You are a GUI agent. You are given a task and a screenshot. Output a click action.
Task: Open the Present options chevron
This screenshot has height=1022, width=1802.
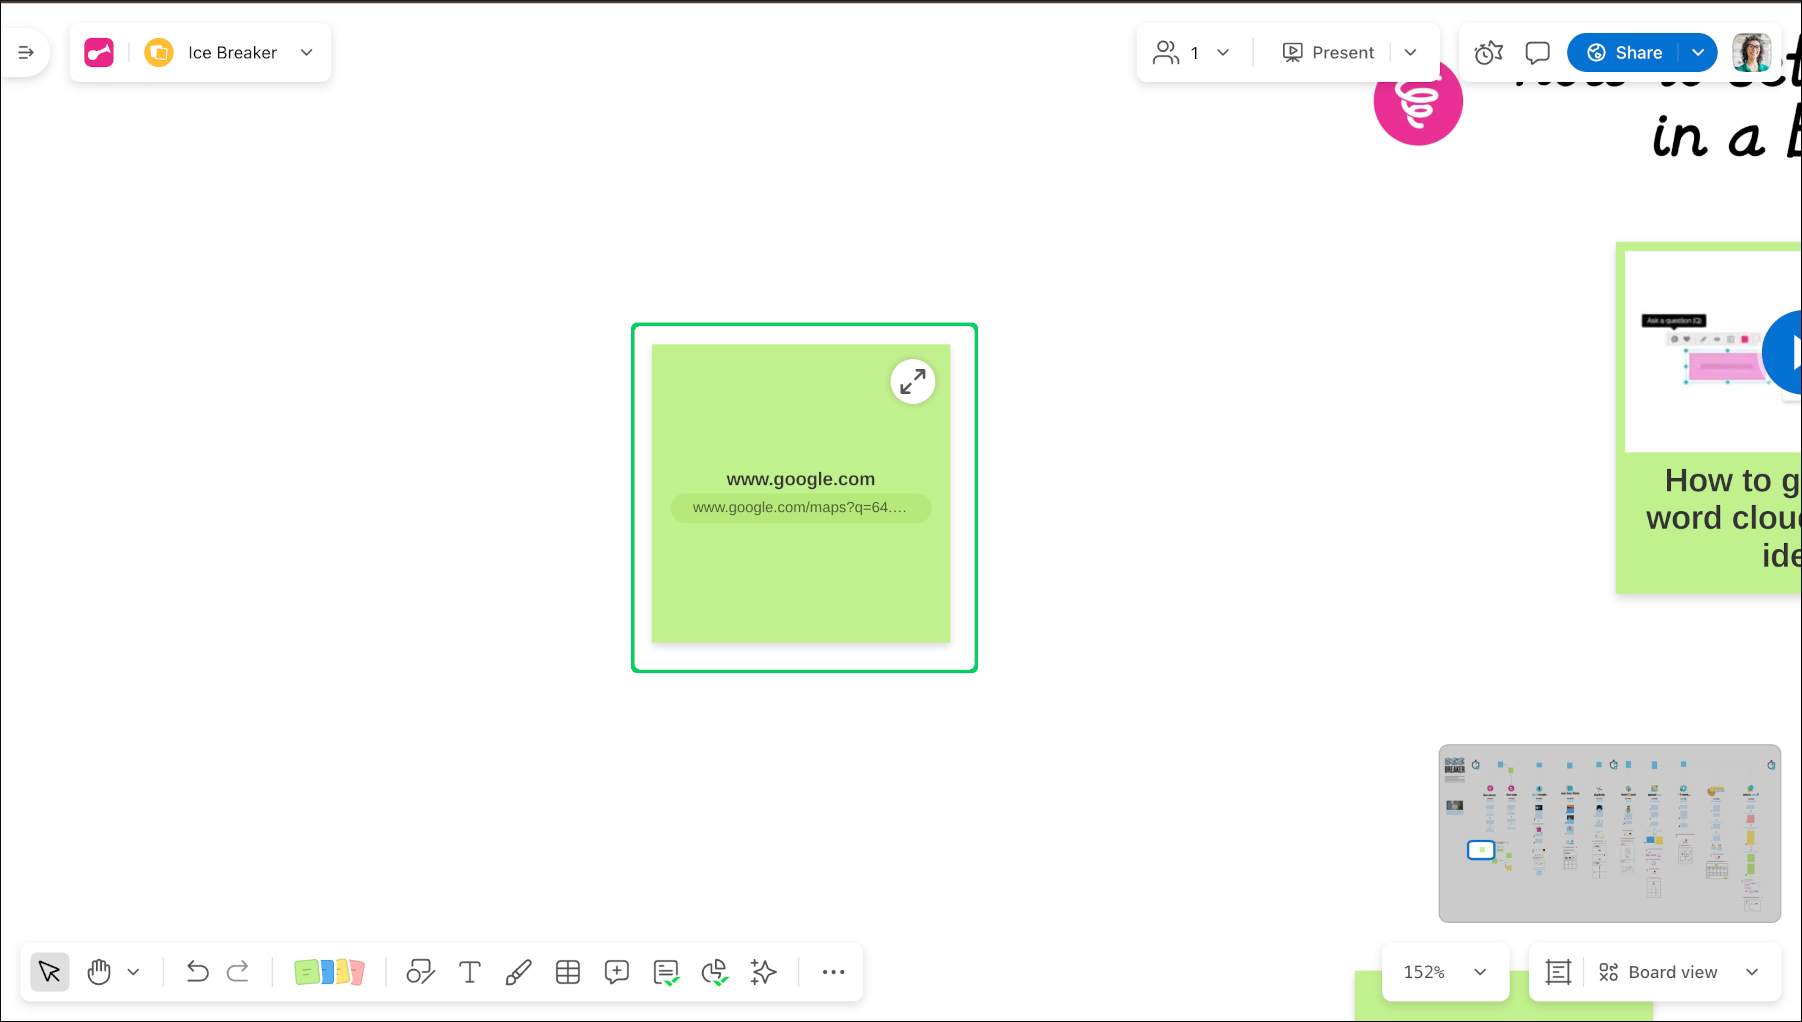click(x=1410, y=52)
